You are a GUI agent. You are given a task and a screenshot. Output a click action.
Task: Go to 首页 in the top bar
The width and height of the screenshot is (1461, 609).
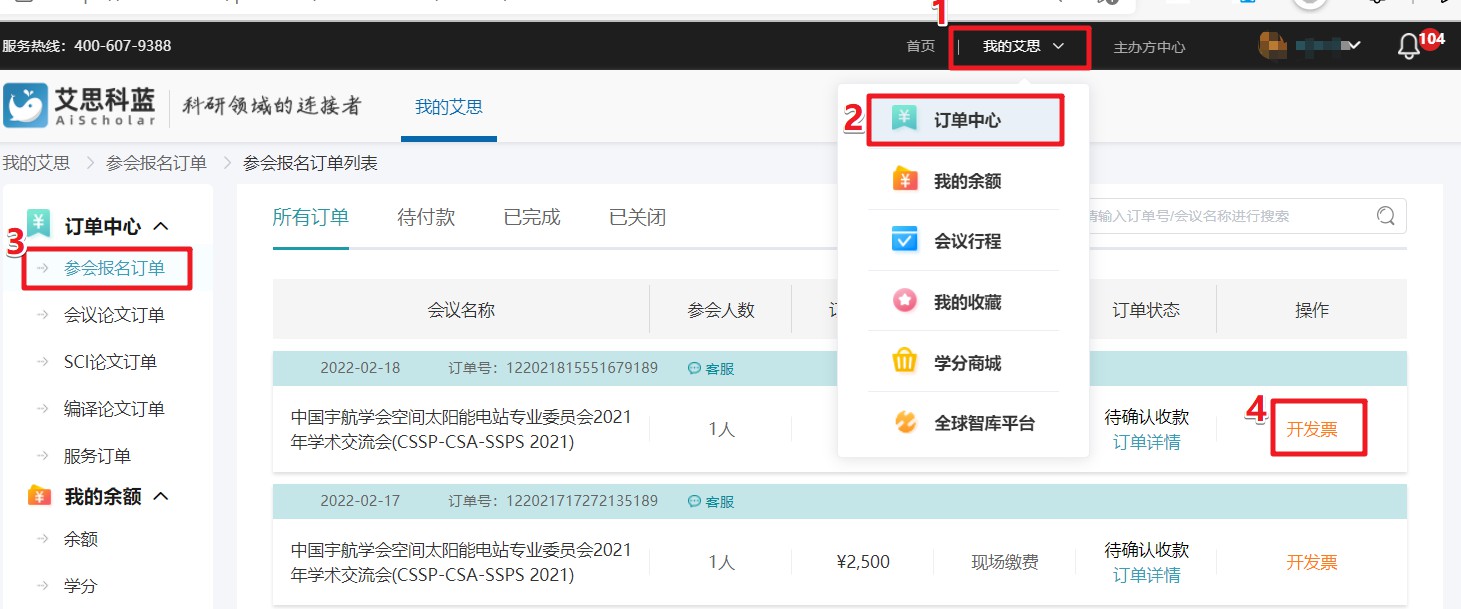[x=920, y=46]
